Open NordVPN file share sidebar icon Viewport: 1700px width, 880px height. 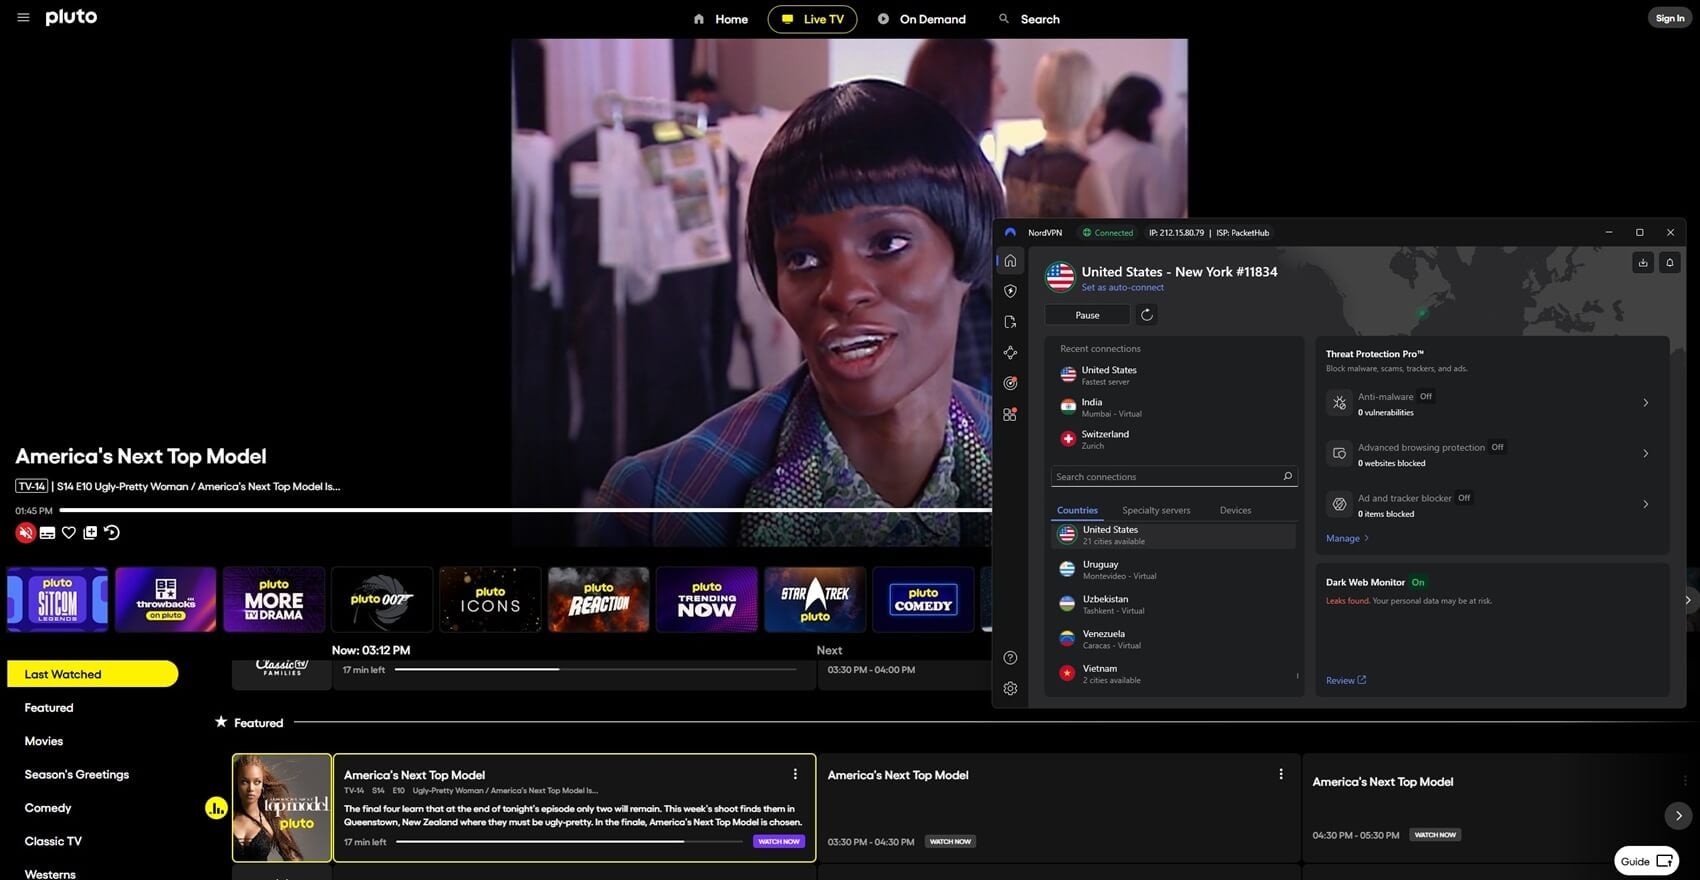point(1010,322)
